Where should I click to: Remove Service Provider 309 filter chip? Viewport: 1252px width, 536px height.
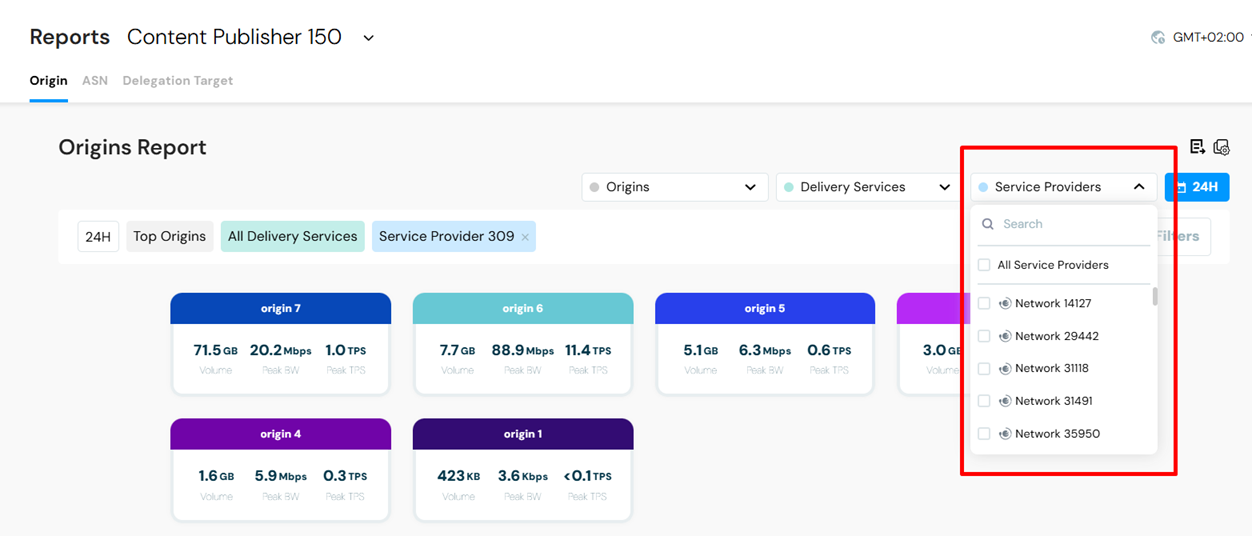tap(525, 237)
